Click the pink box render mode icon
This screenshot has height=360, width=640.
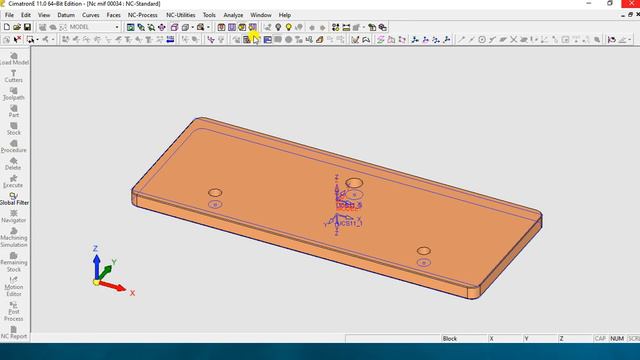[174, 27]
